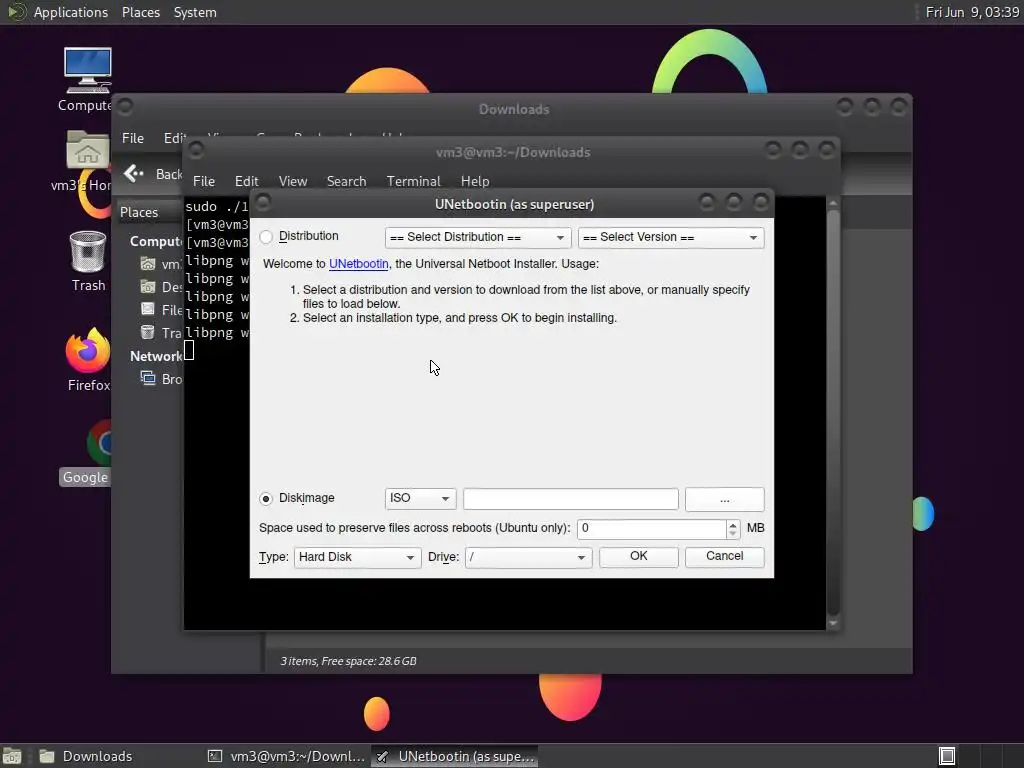The image size is (1024, 768).
Task: Open the terminal File menu
Action: click(x=204, y=181)
